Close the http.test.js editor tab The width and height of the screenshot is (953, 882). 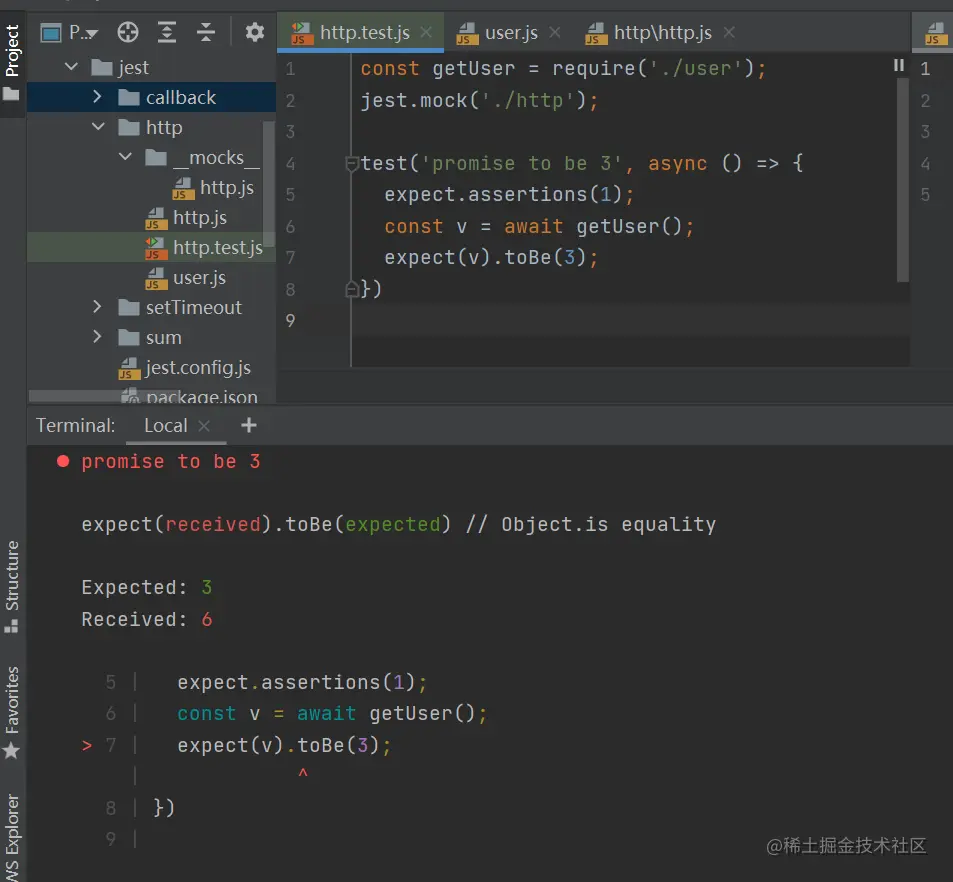pyautogui.click(x=427, y=32)
